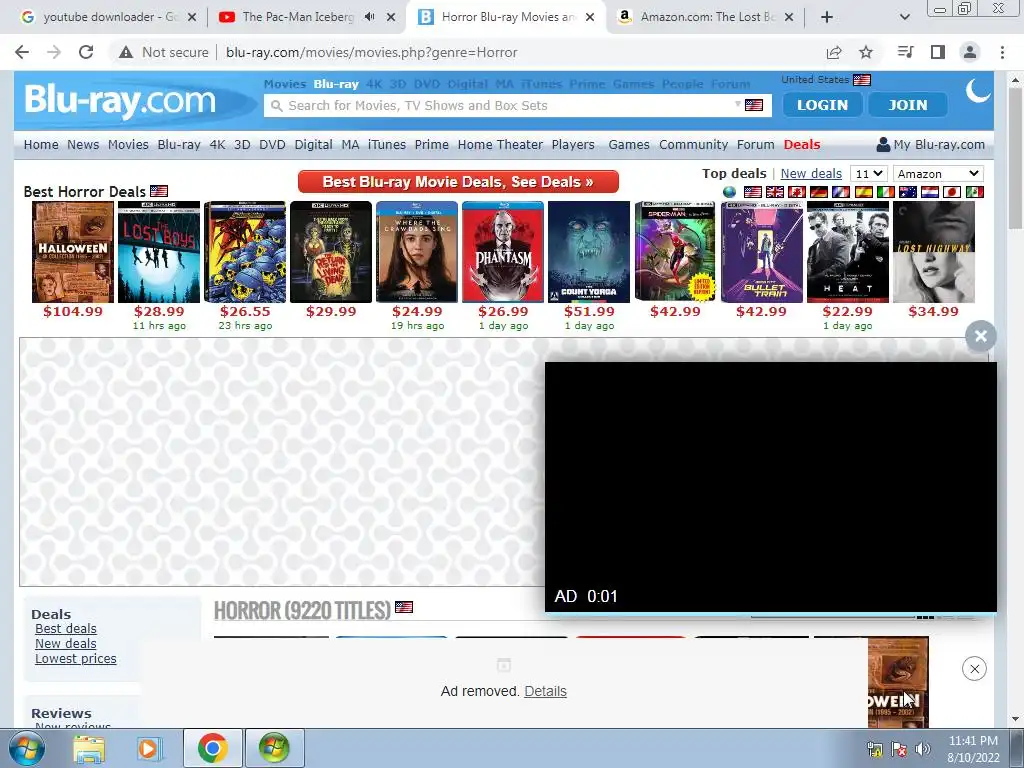This screenshot has height=768, width=1024.
Task: Open Bullet Train cover thumbnail
Action: (x=761, y=252)
